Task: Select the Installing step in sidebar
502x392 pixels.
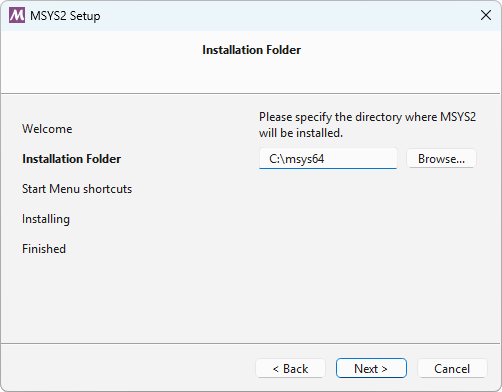Action: (x=46, y=219)
